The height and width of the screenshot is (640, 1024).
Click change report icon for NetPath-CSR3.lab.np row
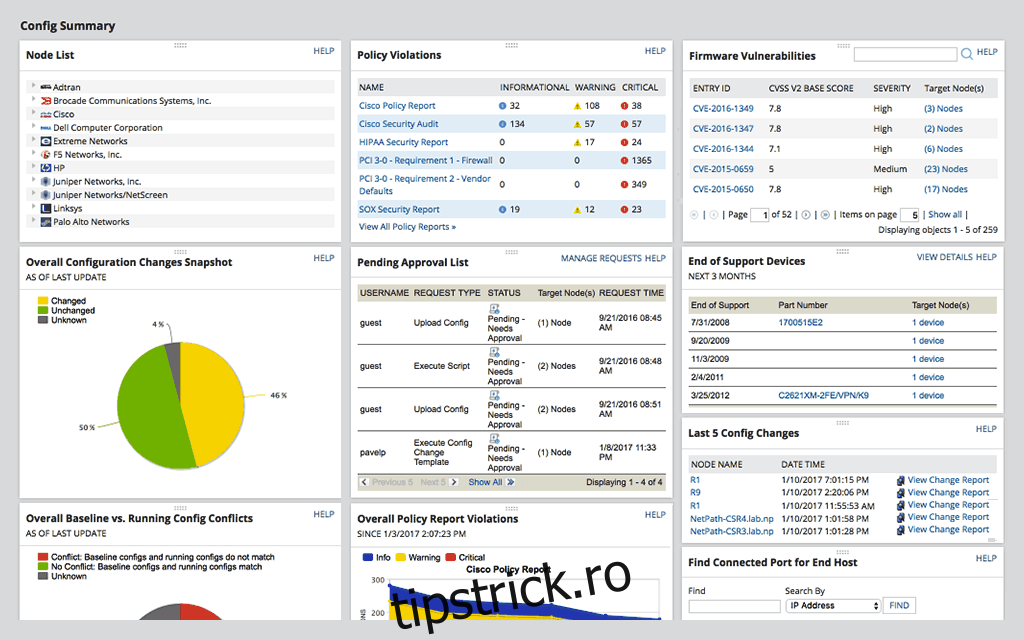[901, 530]
